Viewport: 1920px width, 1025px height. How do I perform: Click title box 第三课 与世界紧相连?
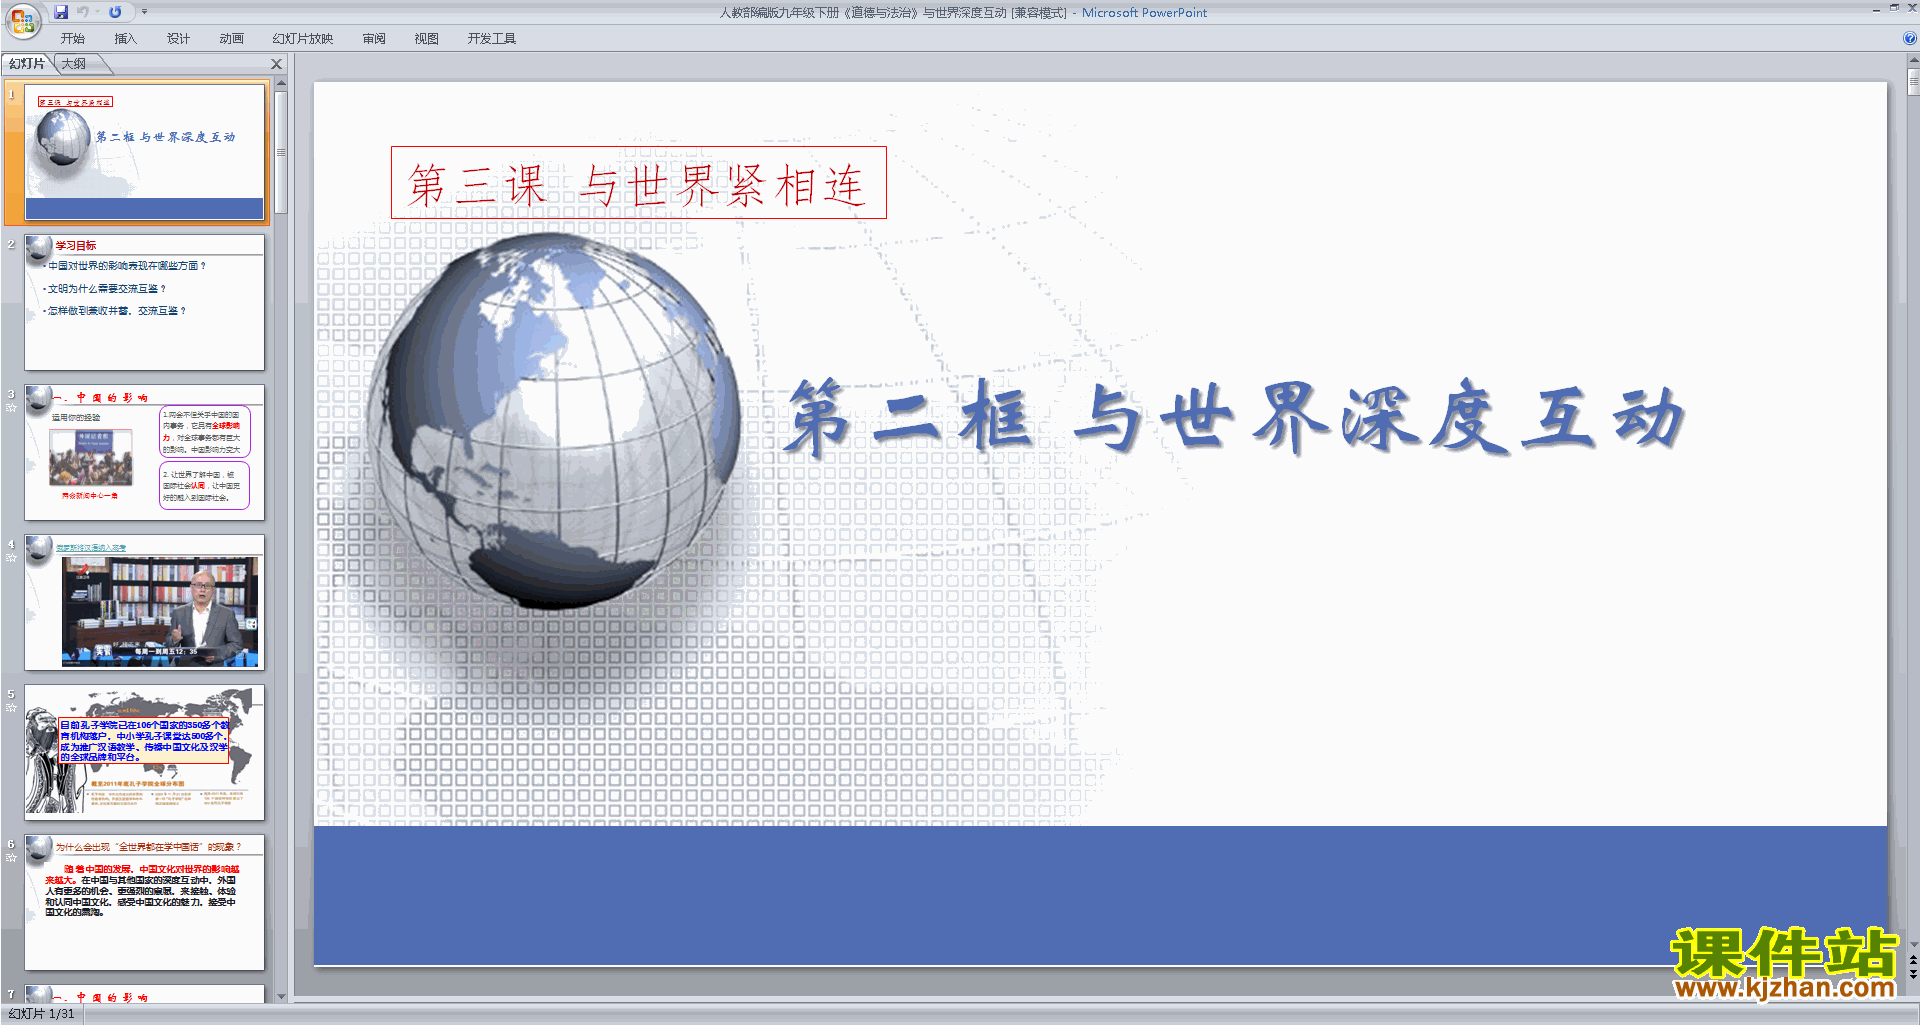[638, 183]
